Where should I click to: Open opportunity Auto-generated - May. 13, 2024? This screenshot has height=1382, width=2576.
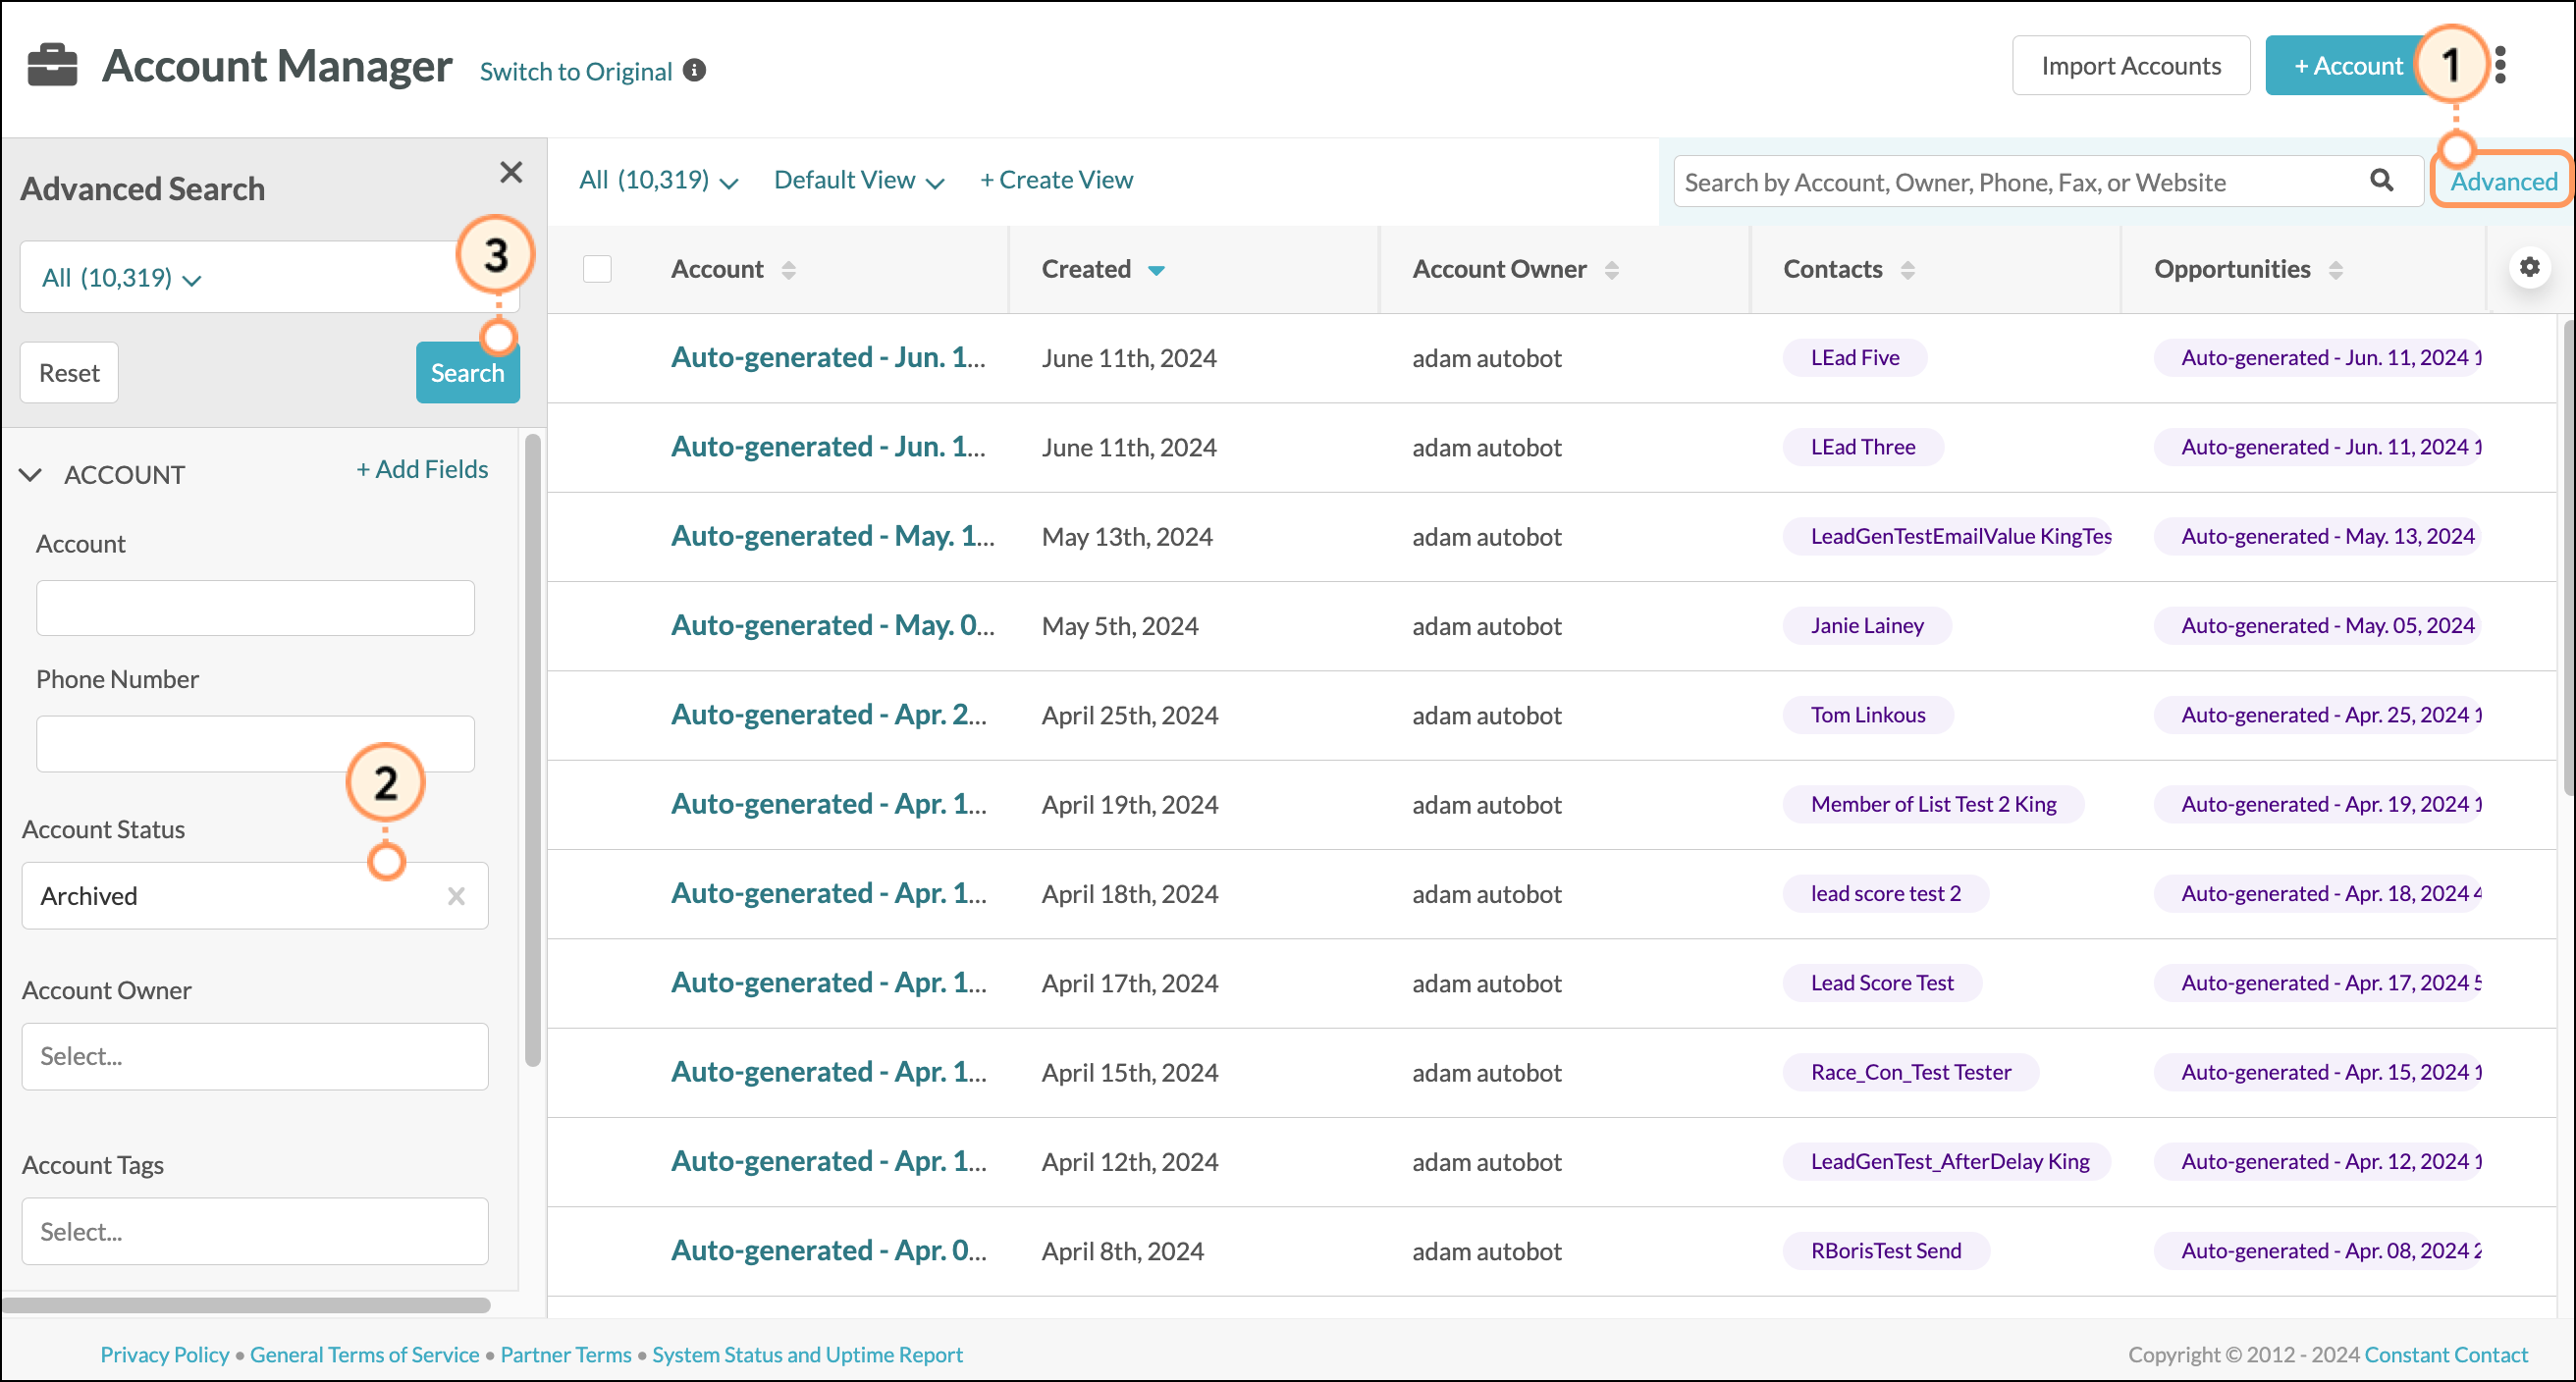(x=2318, y=536)
